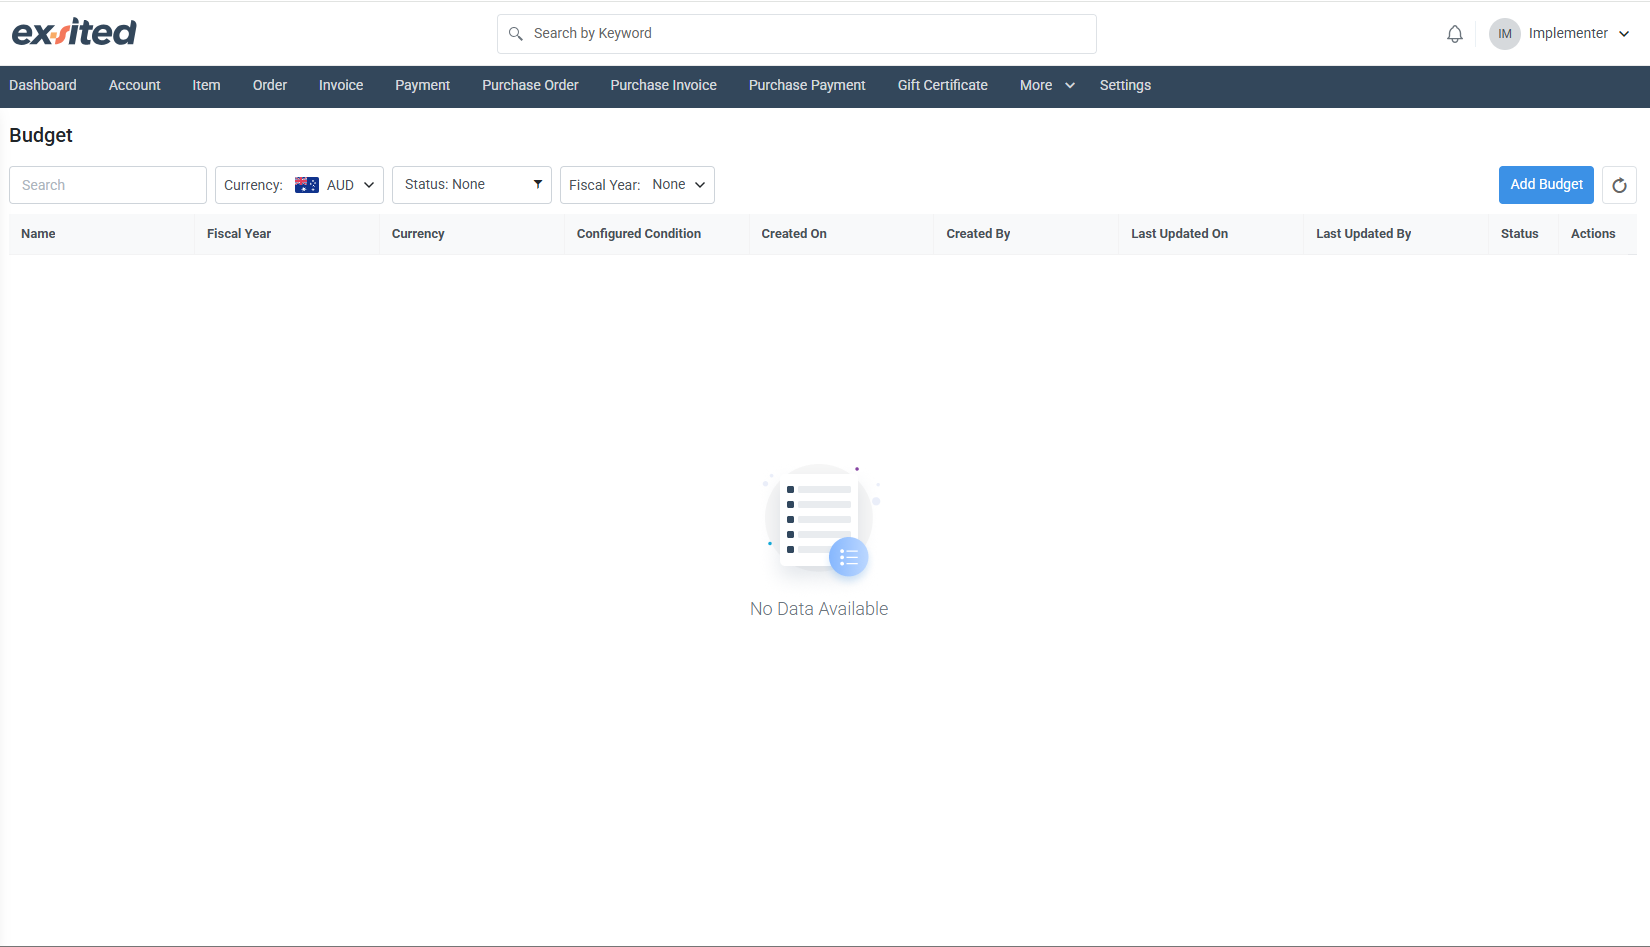This screenshot has height=947, width=1650.
Task: Focus the Search by Keyword field
Action: pos(797,34)
